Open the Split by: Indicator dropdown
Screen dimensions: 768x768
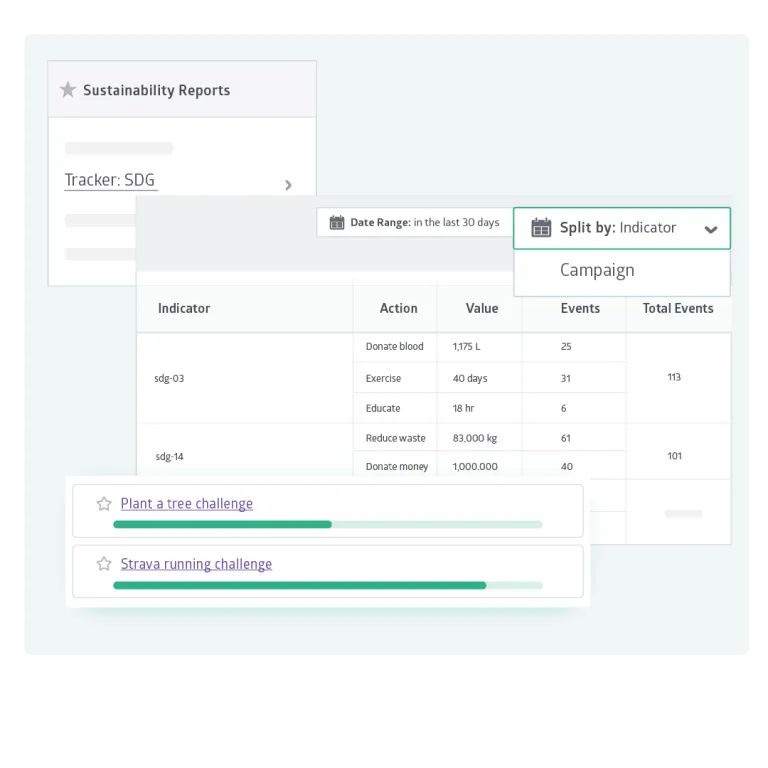click(621, 228)
